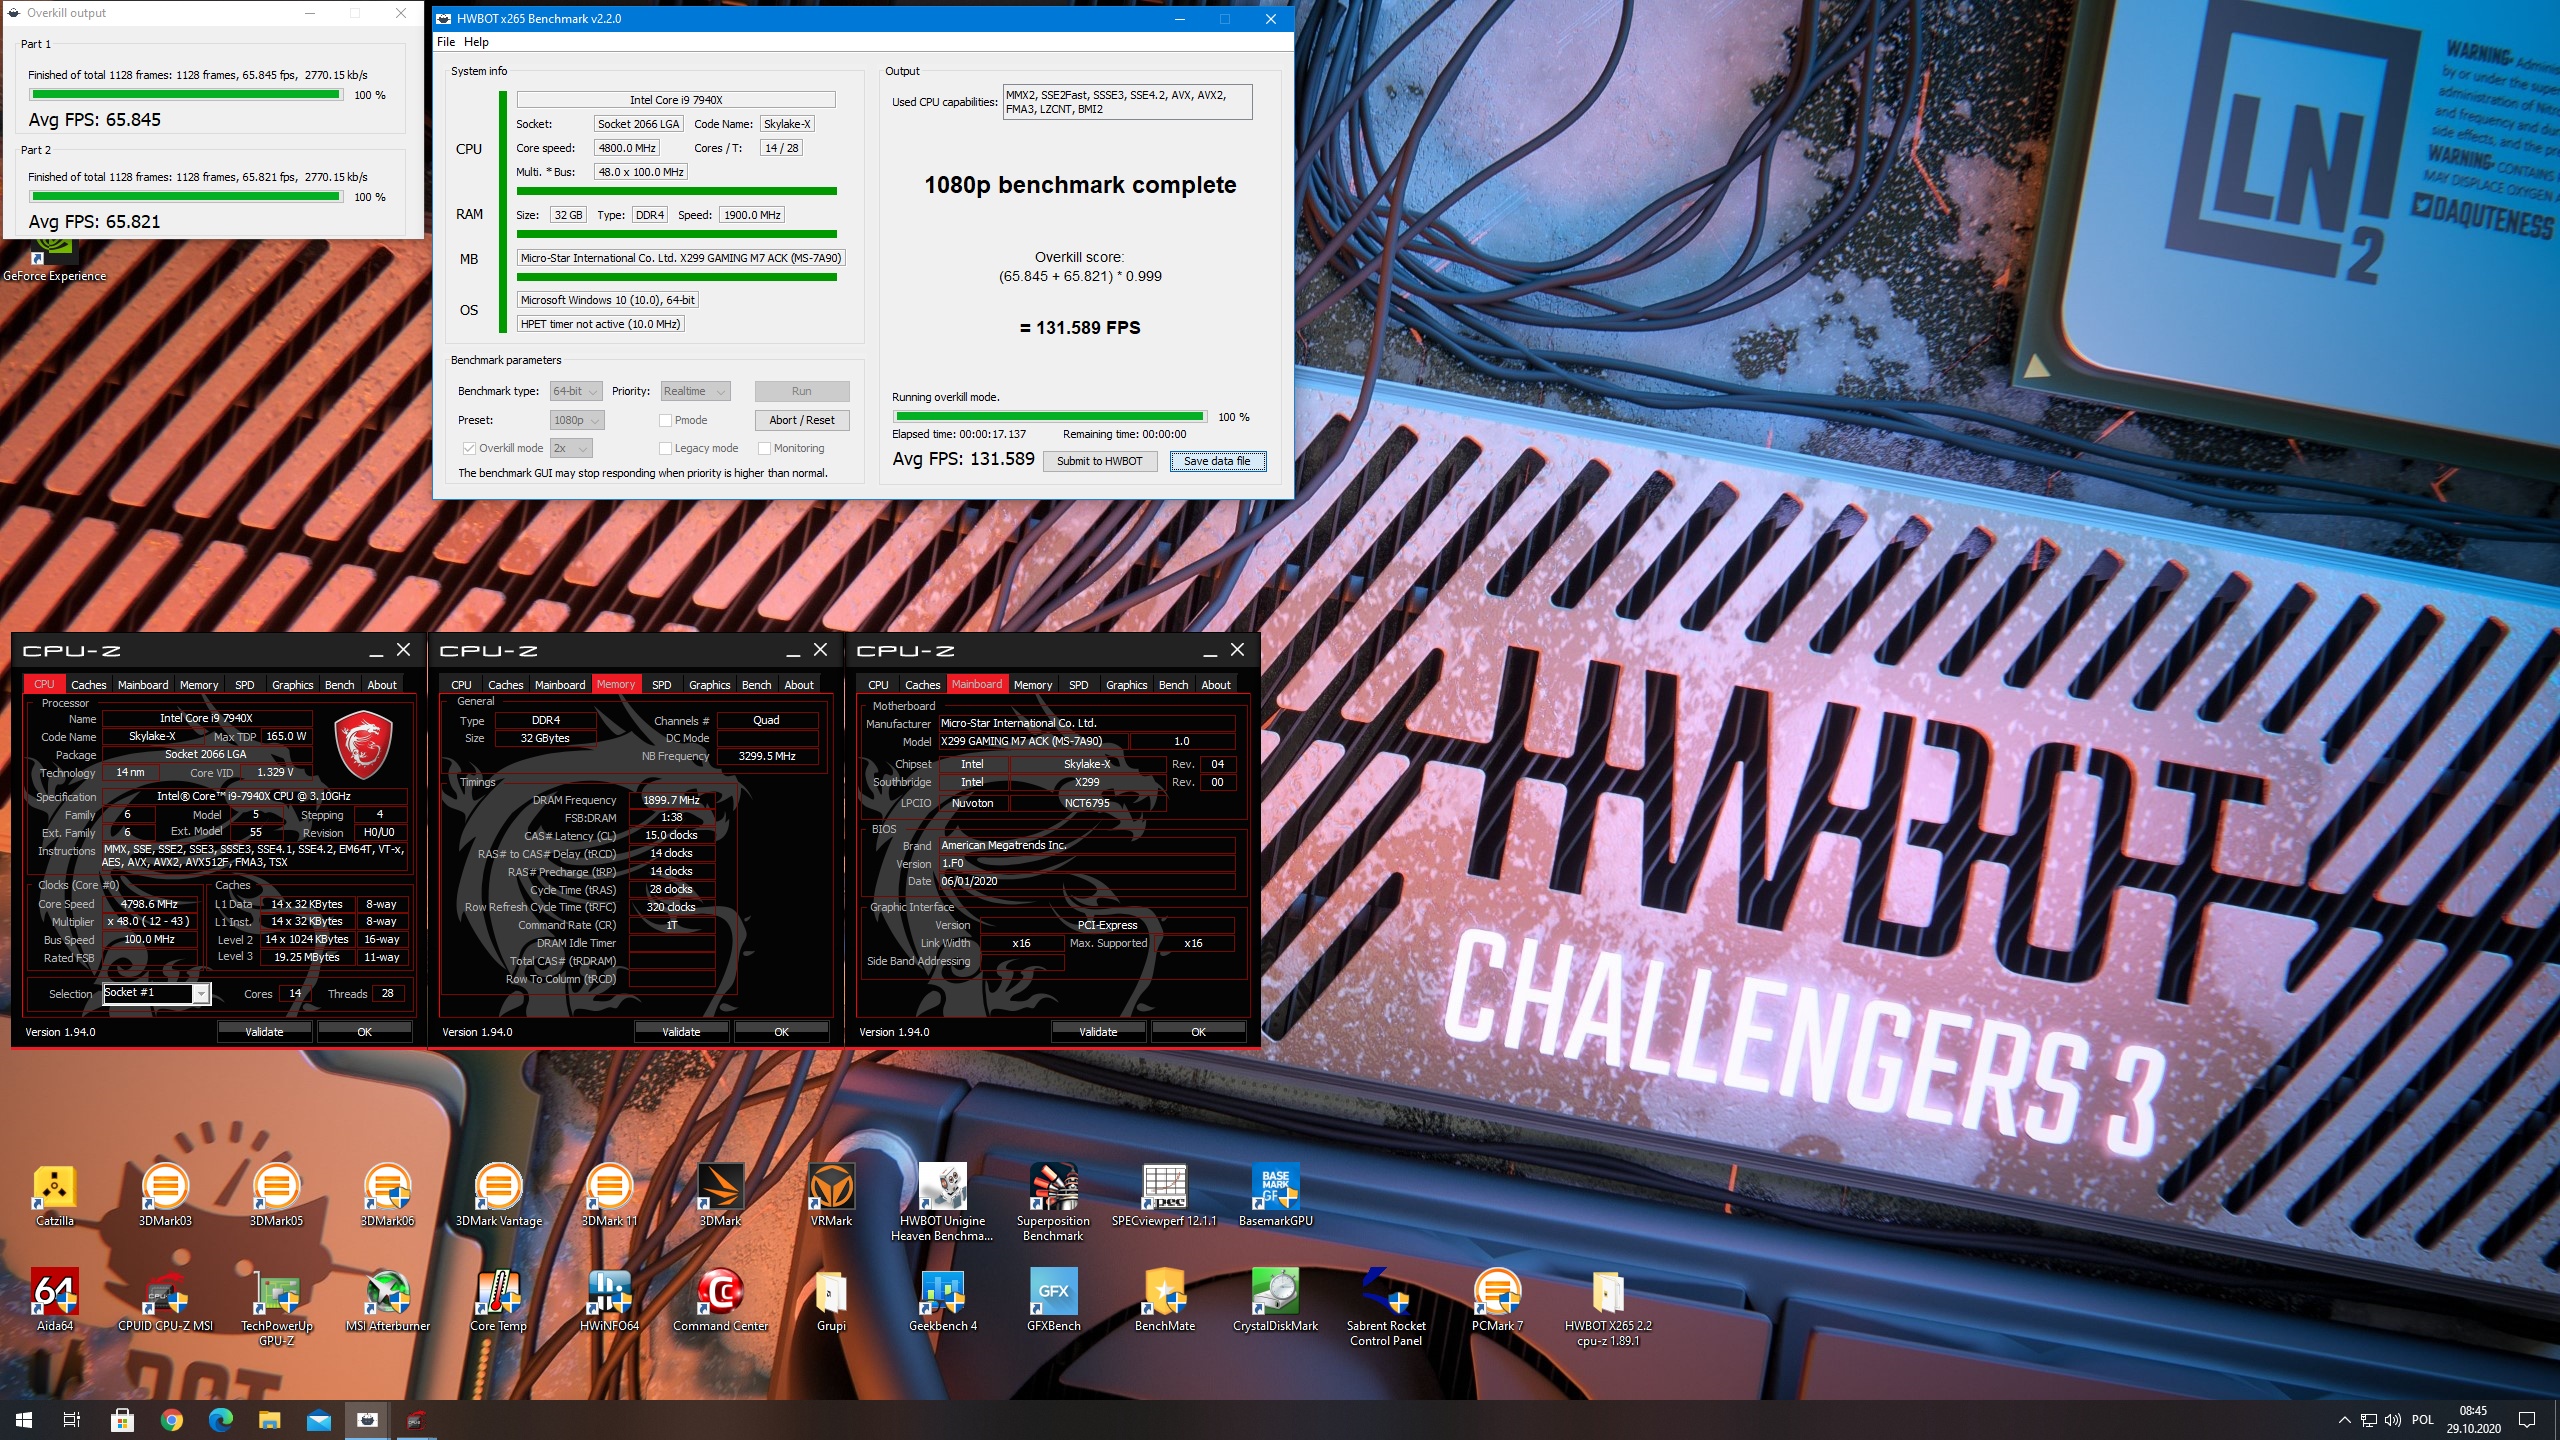The height and width of the screenshot is (1440, 2560).
Task: Open the Help menu in HWBOT x265
Action: click(476, 42)
